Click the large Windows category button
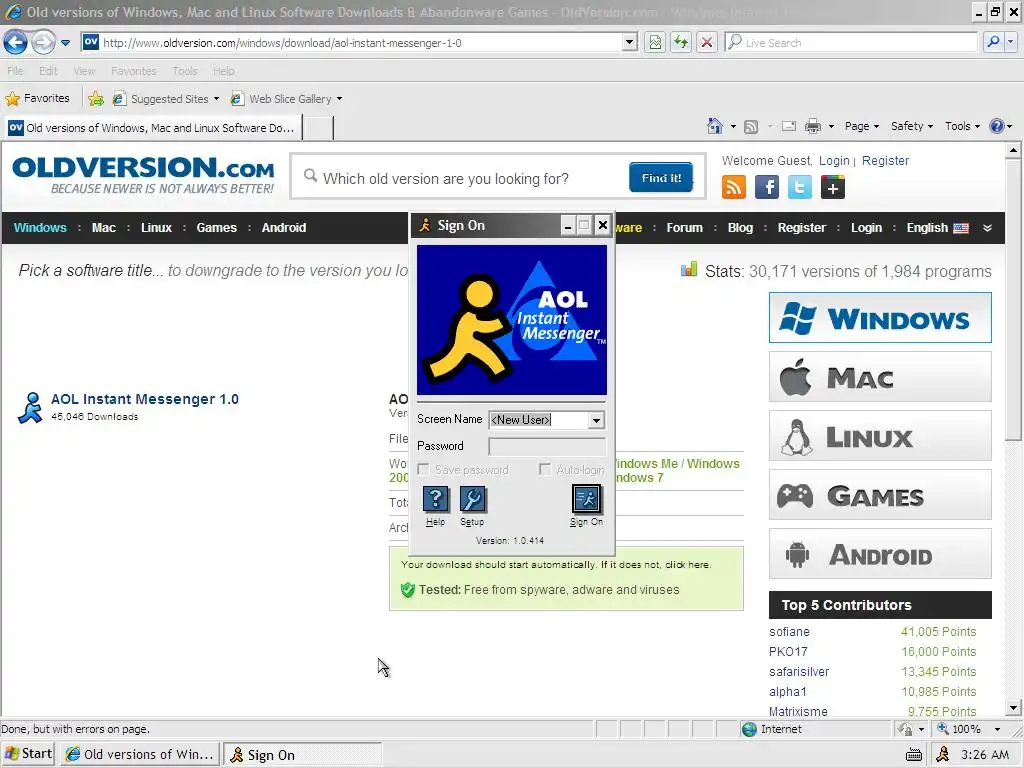1024x768 pixels. click(880, 317)
